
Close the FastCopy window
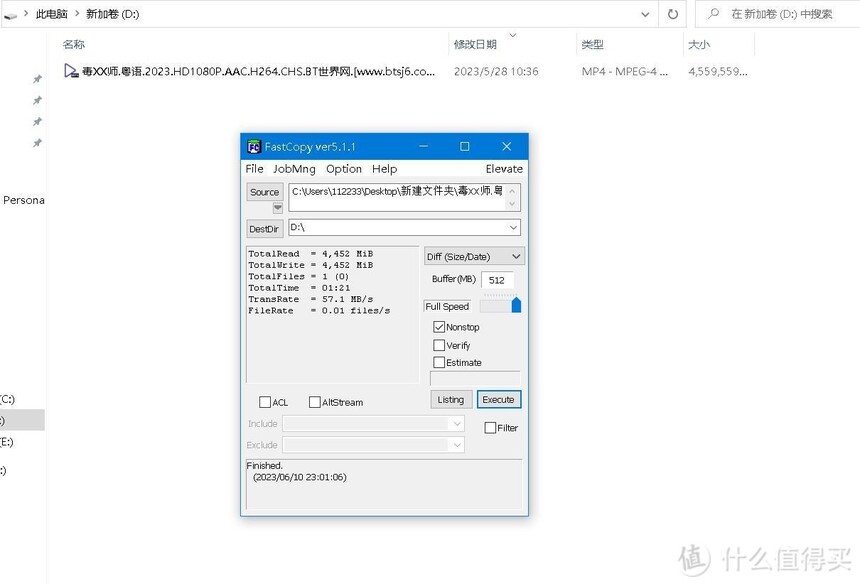coord(507,146)
